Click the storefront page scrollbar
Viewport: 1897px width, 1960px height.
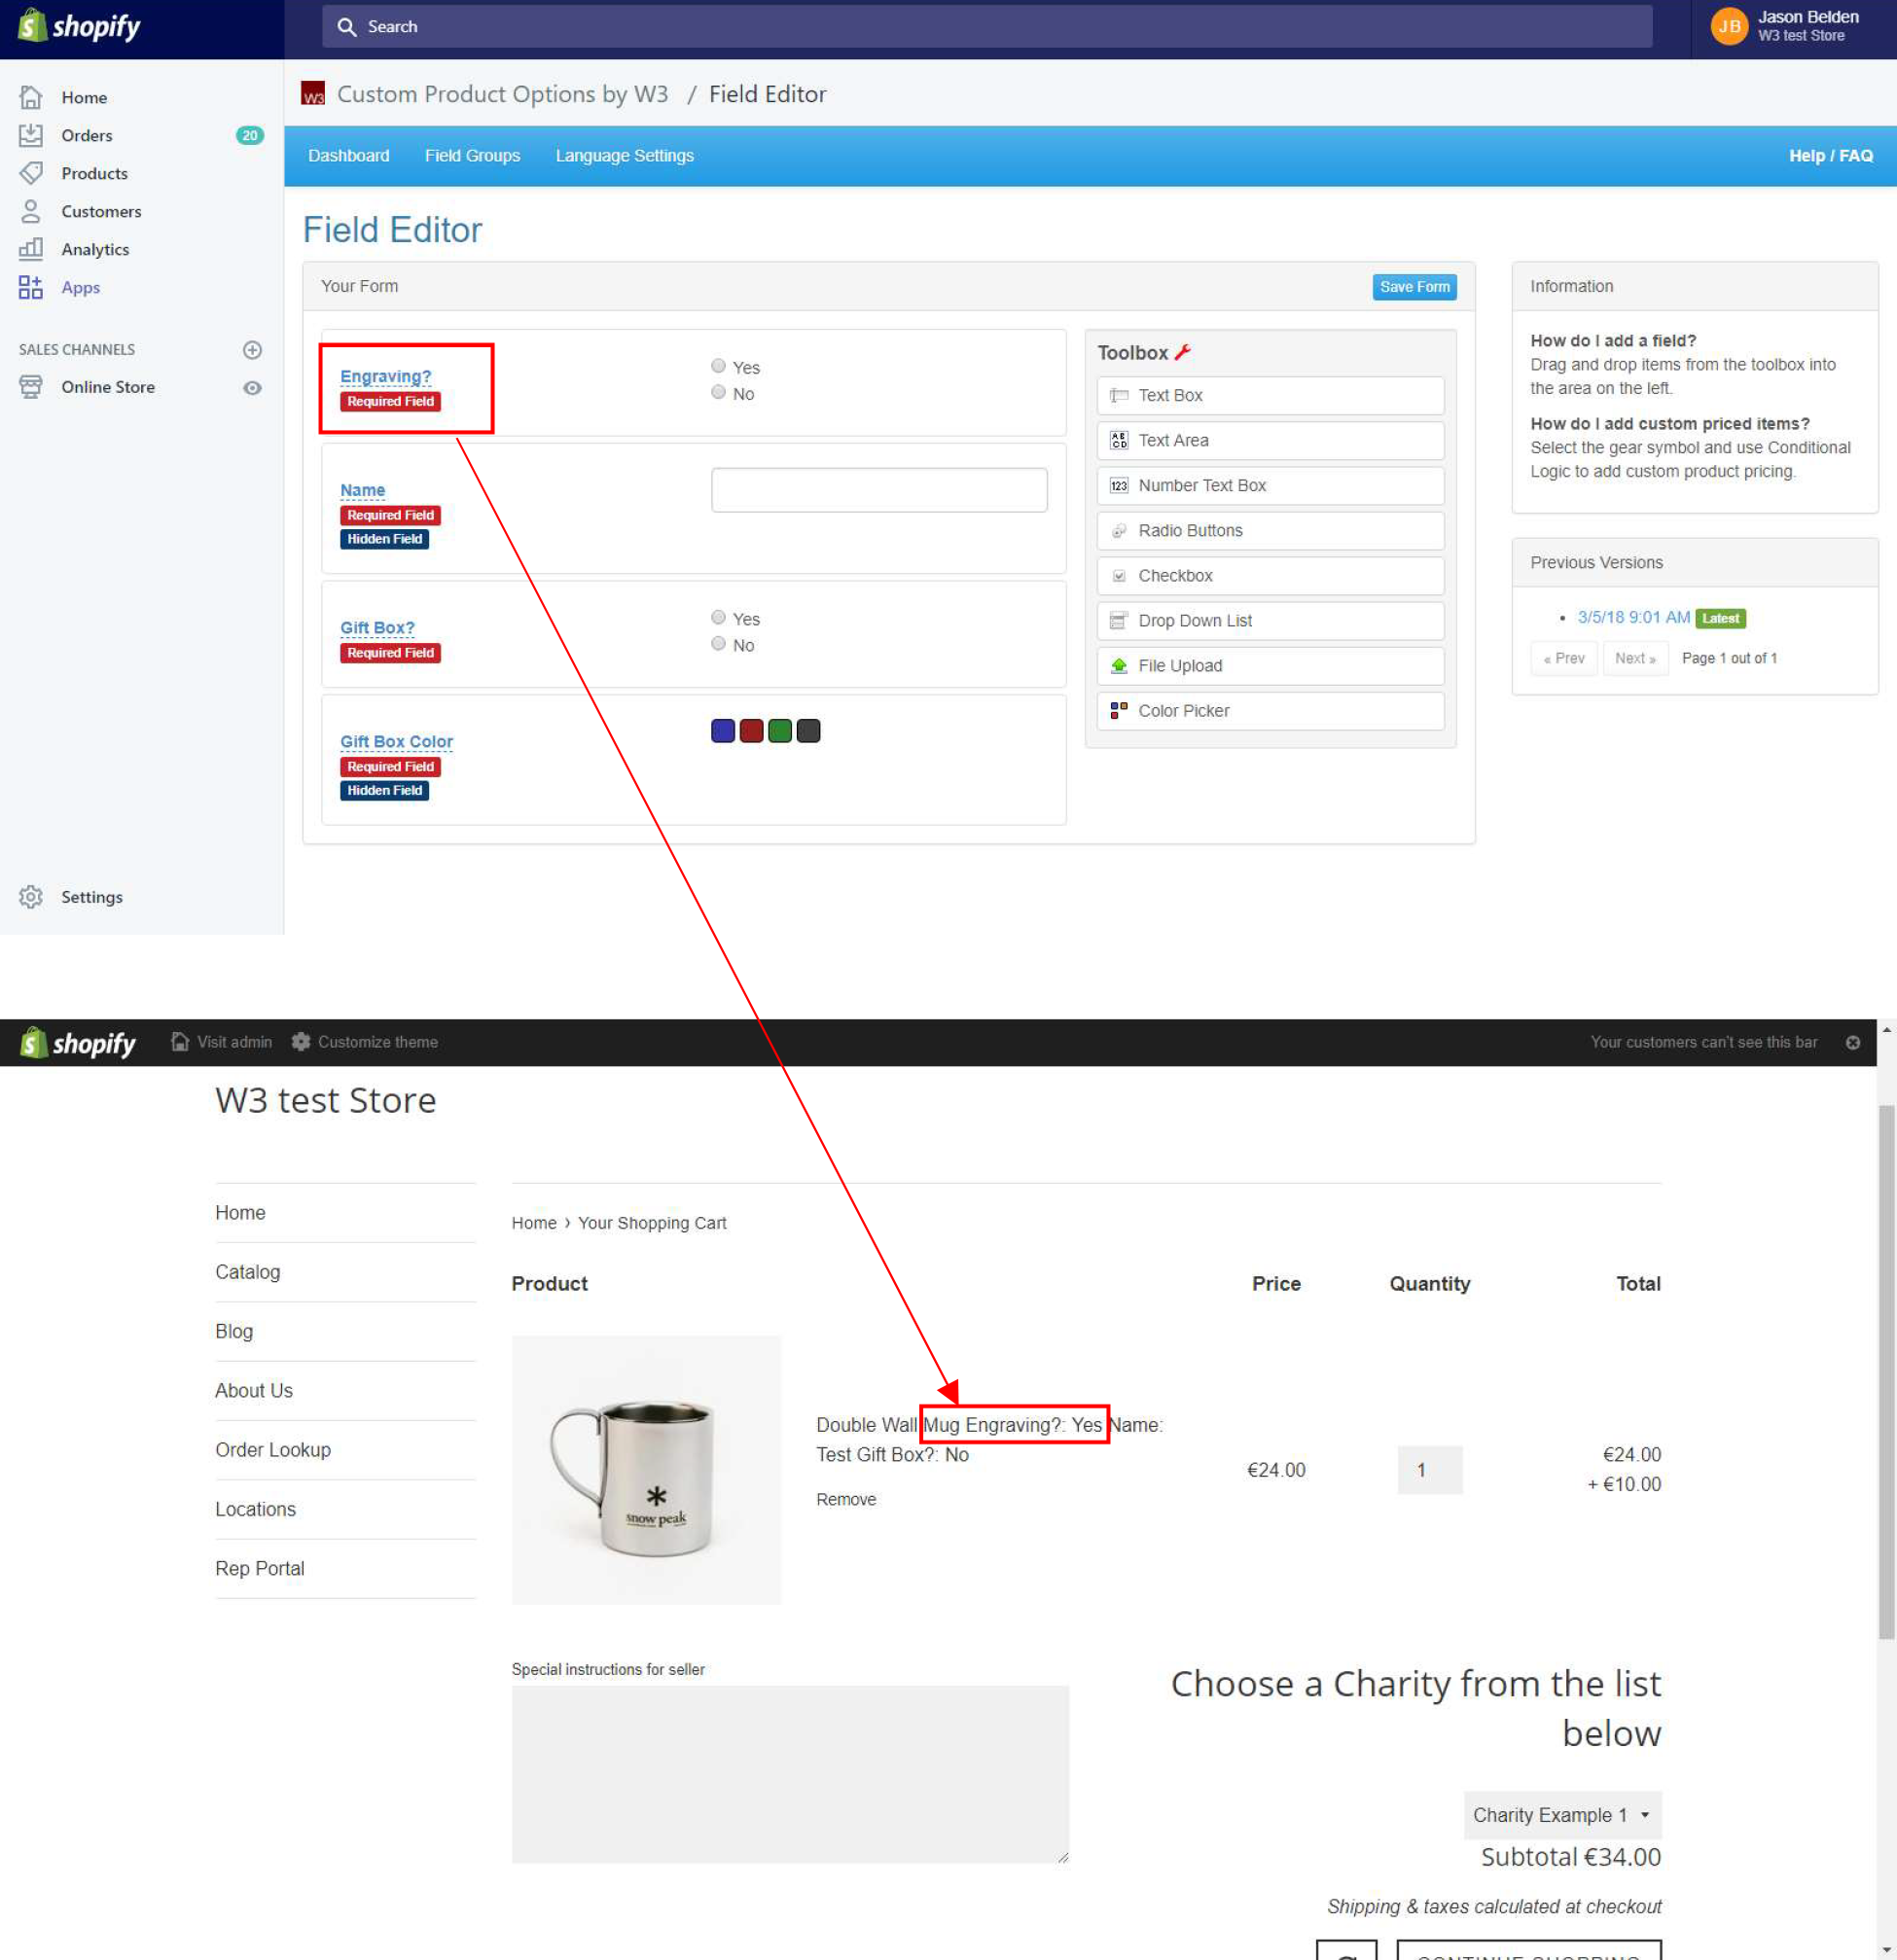[x=1886, y=1372]
